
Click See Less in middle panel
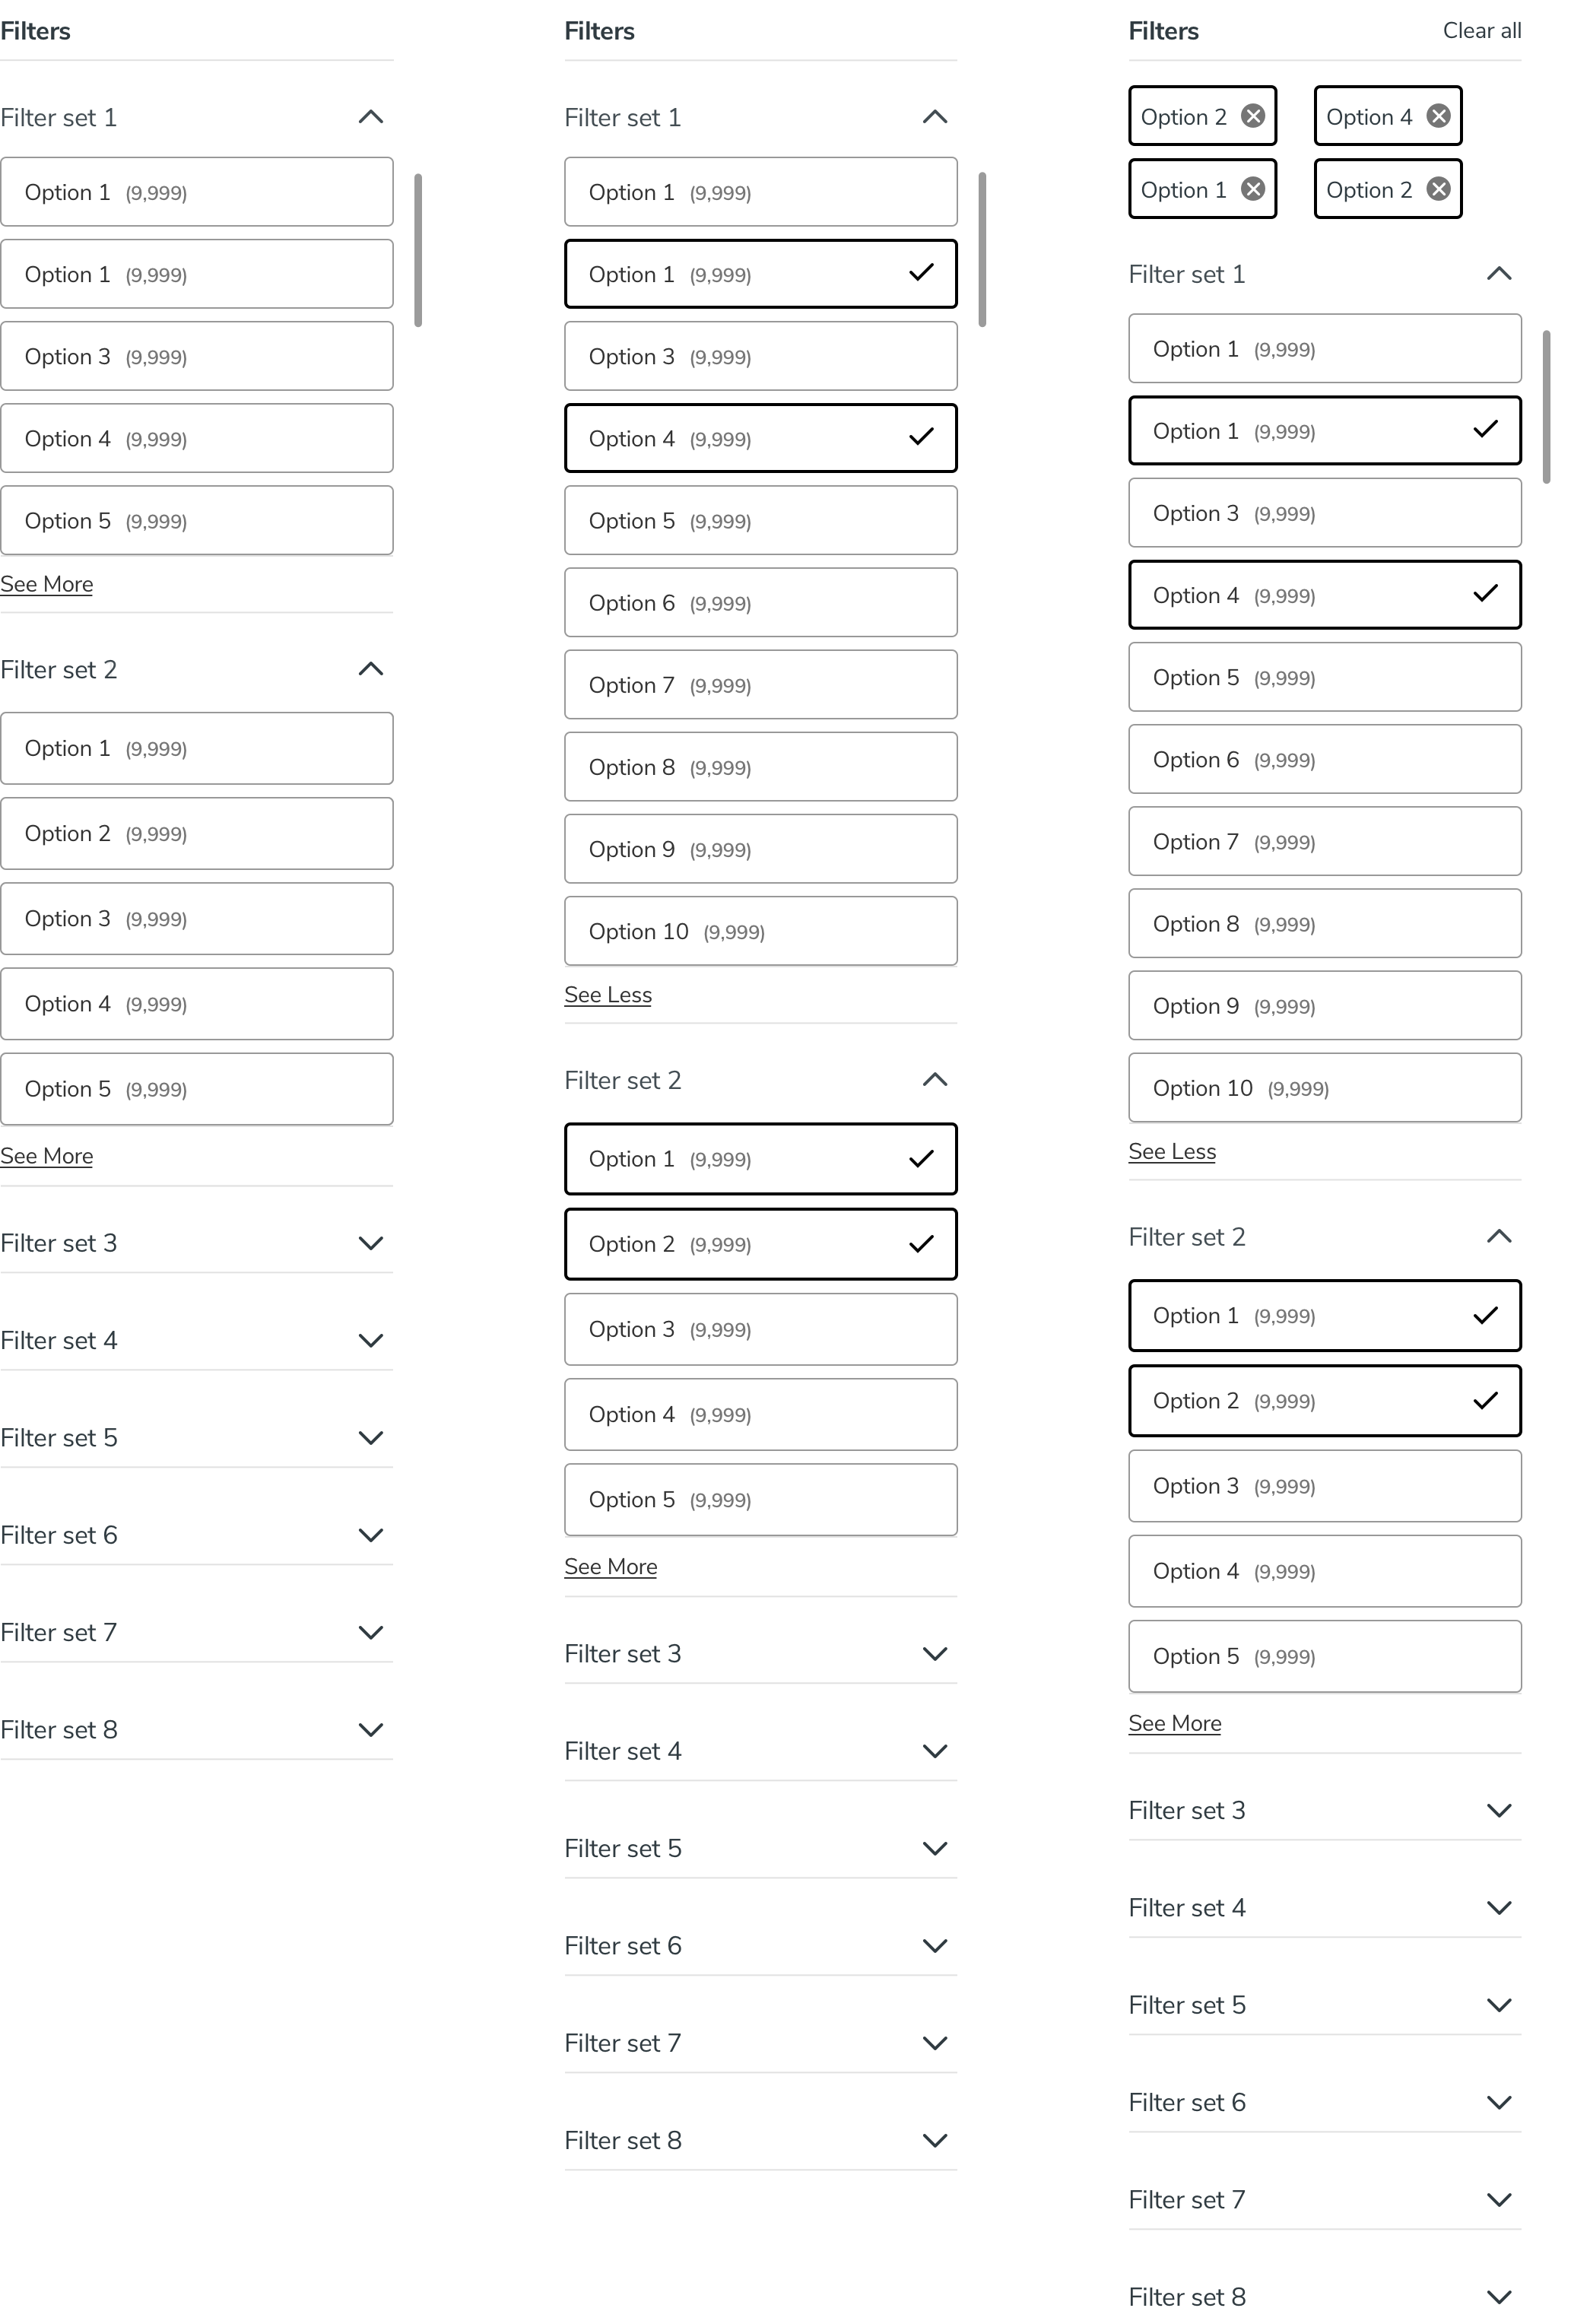608,995
